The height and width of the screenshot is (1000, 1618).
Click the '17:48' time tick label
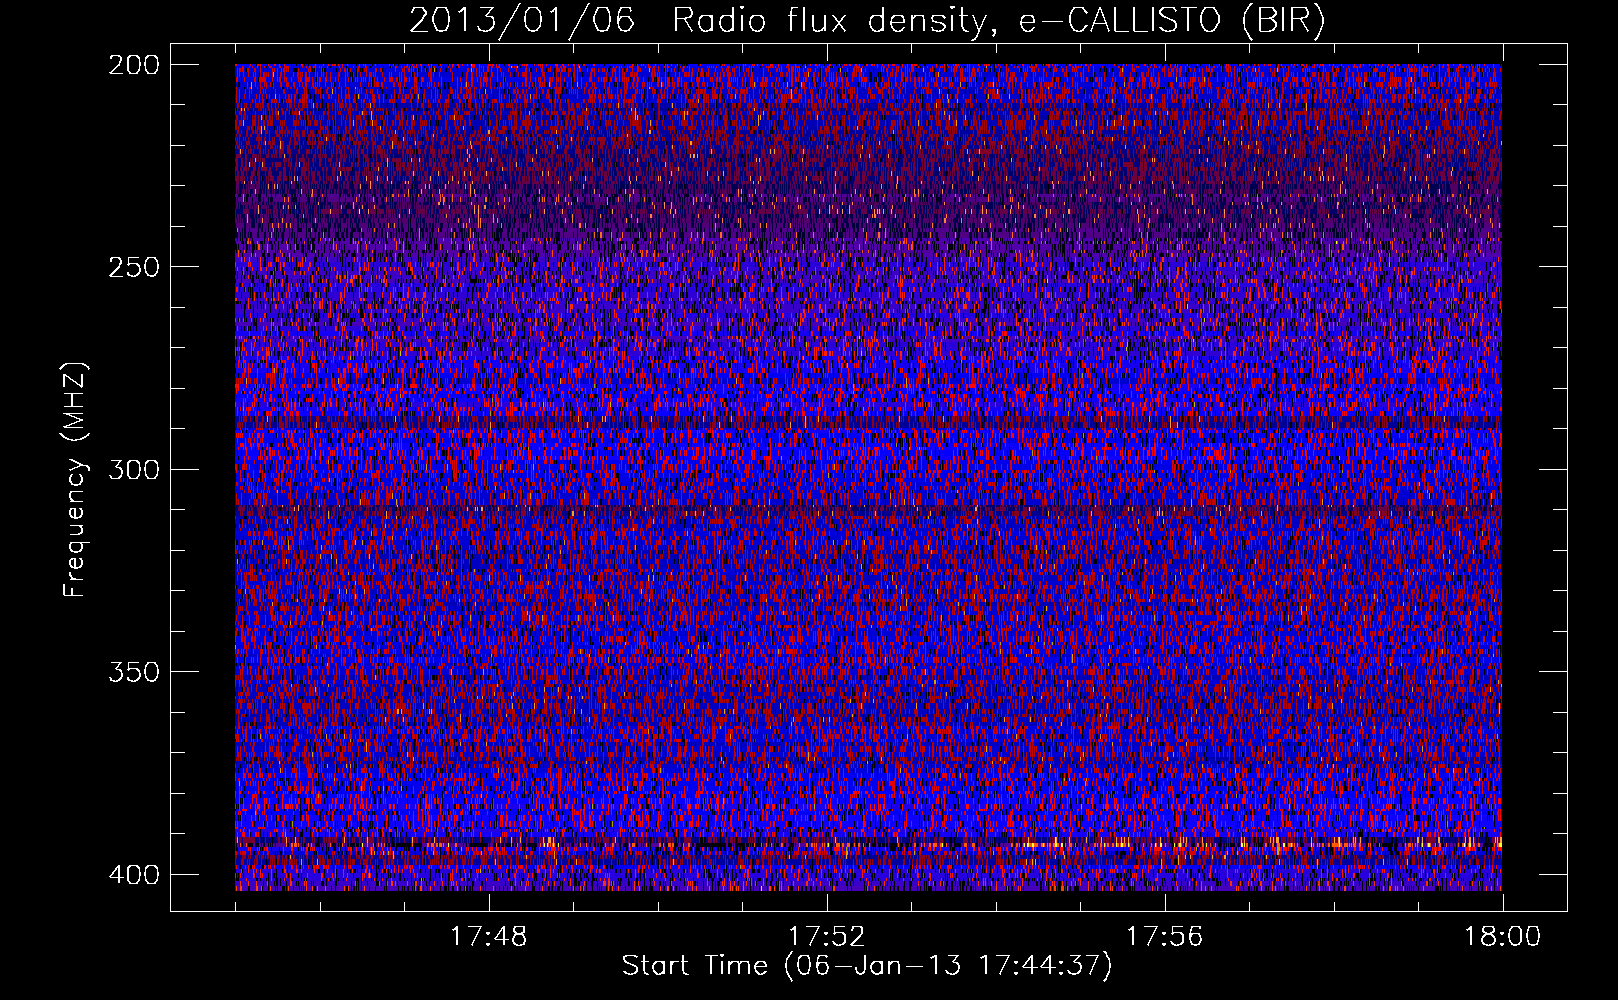(x=488, y=937)
